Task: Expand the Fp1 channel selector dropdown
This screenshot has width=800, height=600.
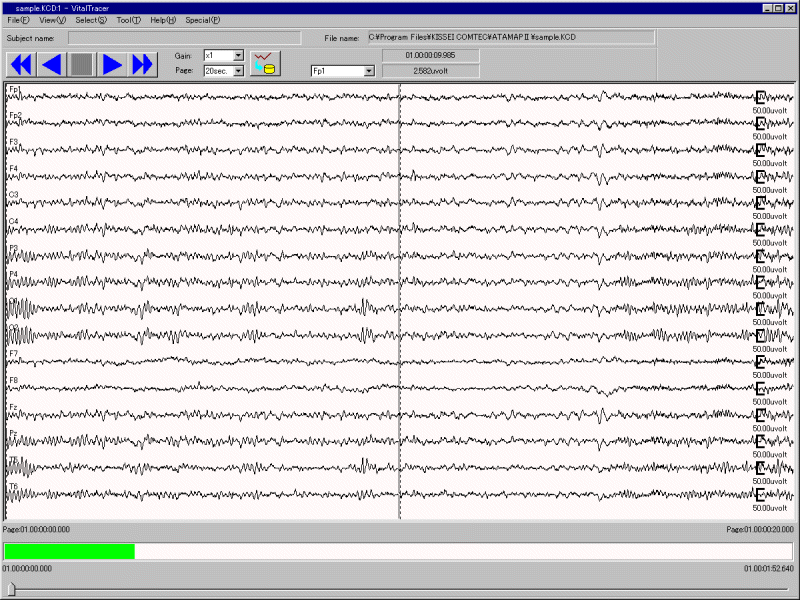Action: (369, 71)
